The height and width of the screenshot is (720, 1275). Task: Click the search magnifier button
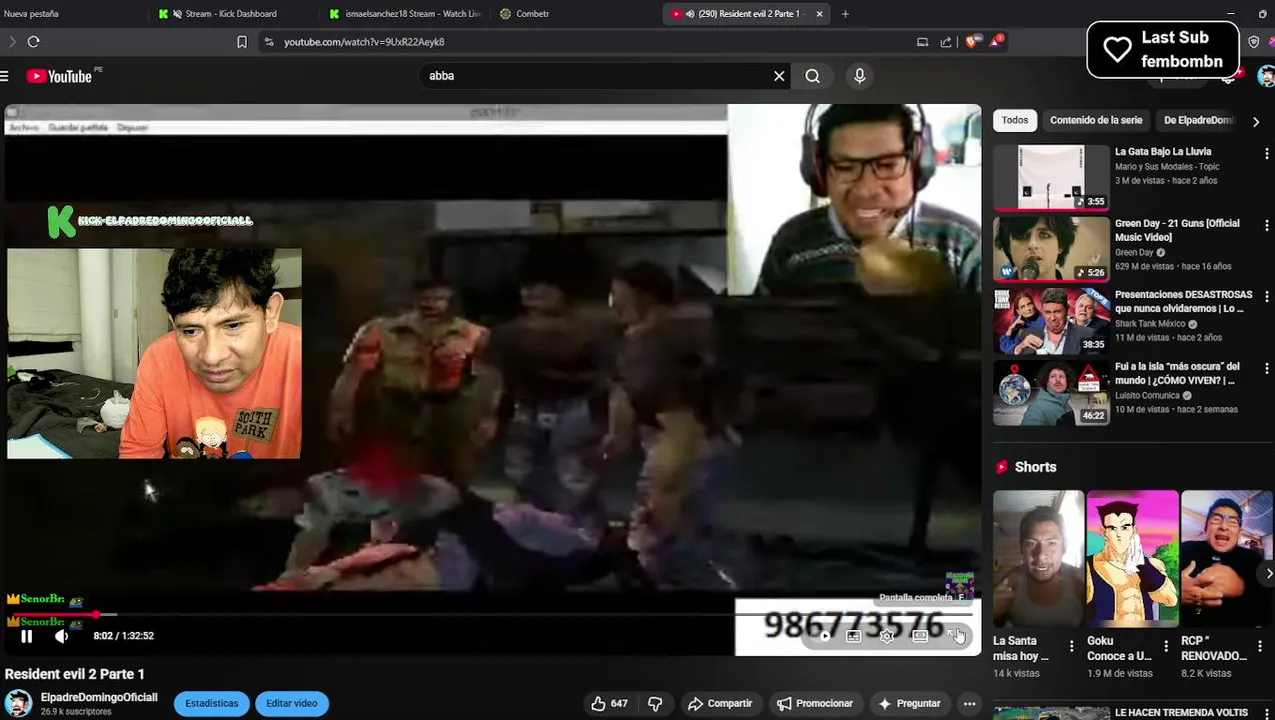[813, 76]
